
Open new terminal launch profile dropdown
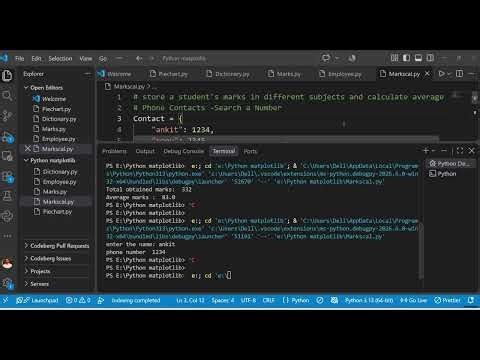[434, 151]
